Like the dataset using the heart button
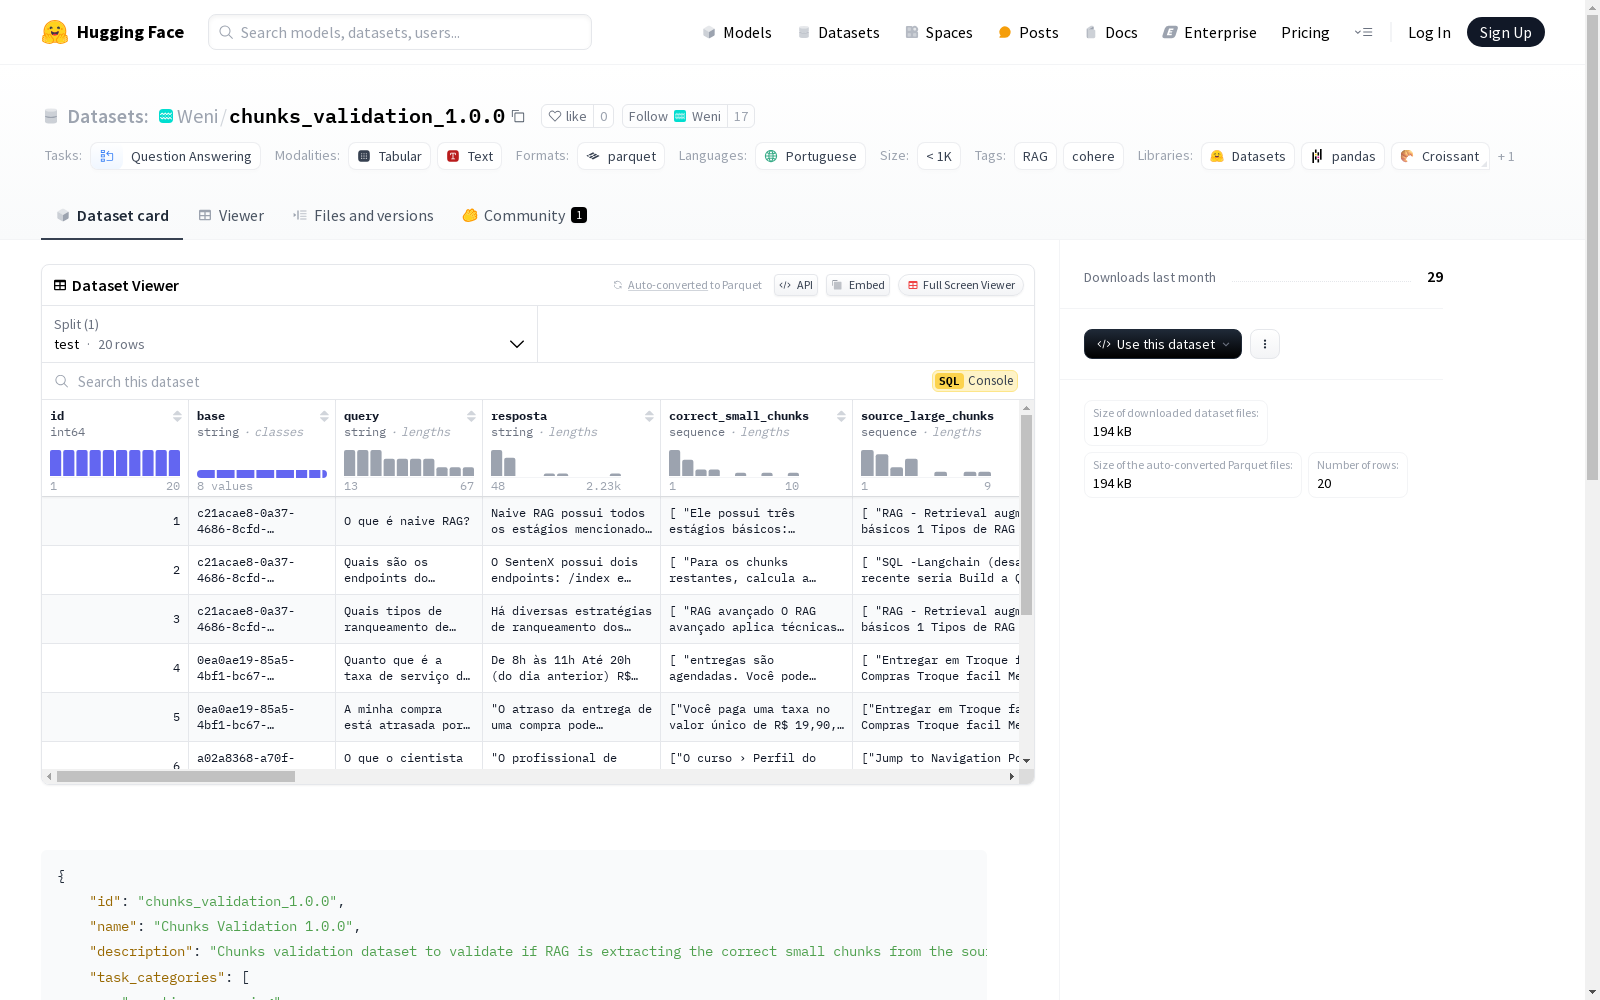1600x1000 pixels. pyautogui.click(x=567, y=116)
